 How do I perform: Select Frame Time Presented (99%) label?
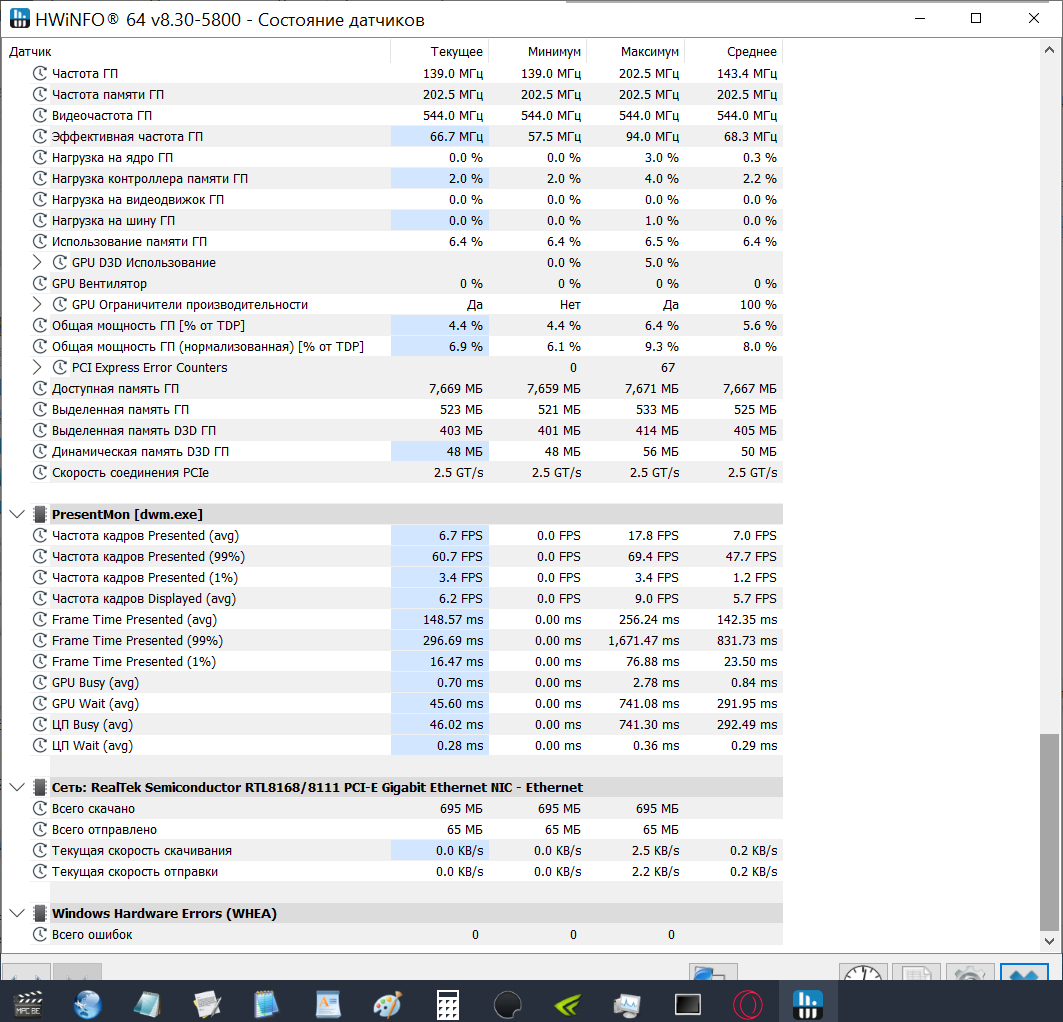pyautogui.click(x=137, y=640)
